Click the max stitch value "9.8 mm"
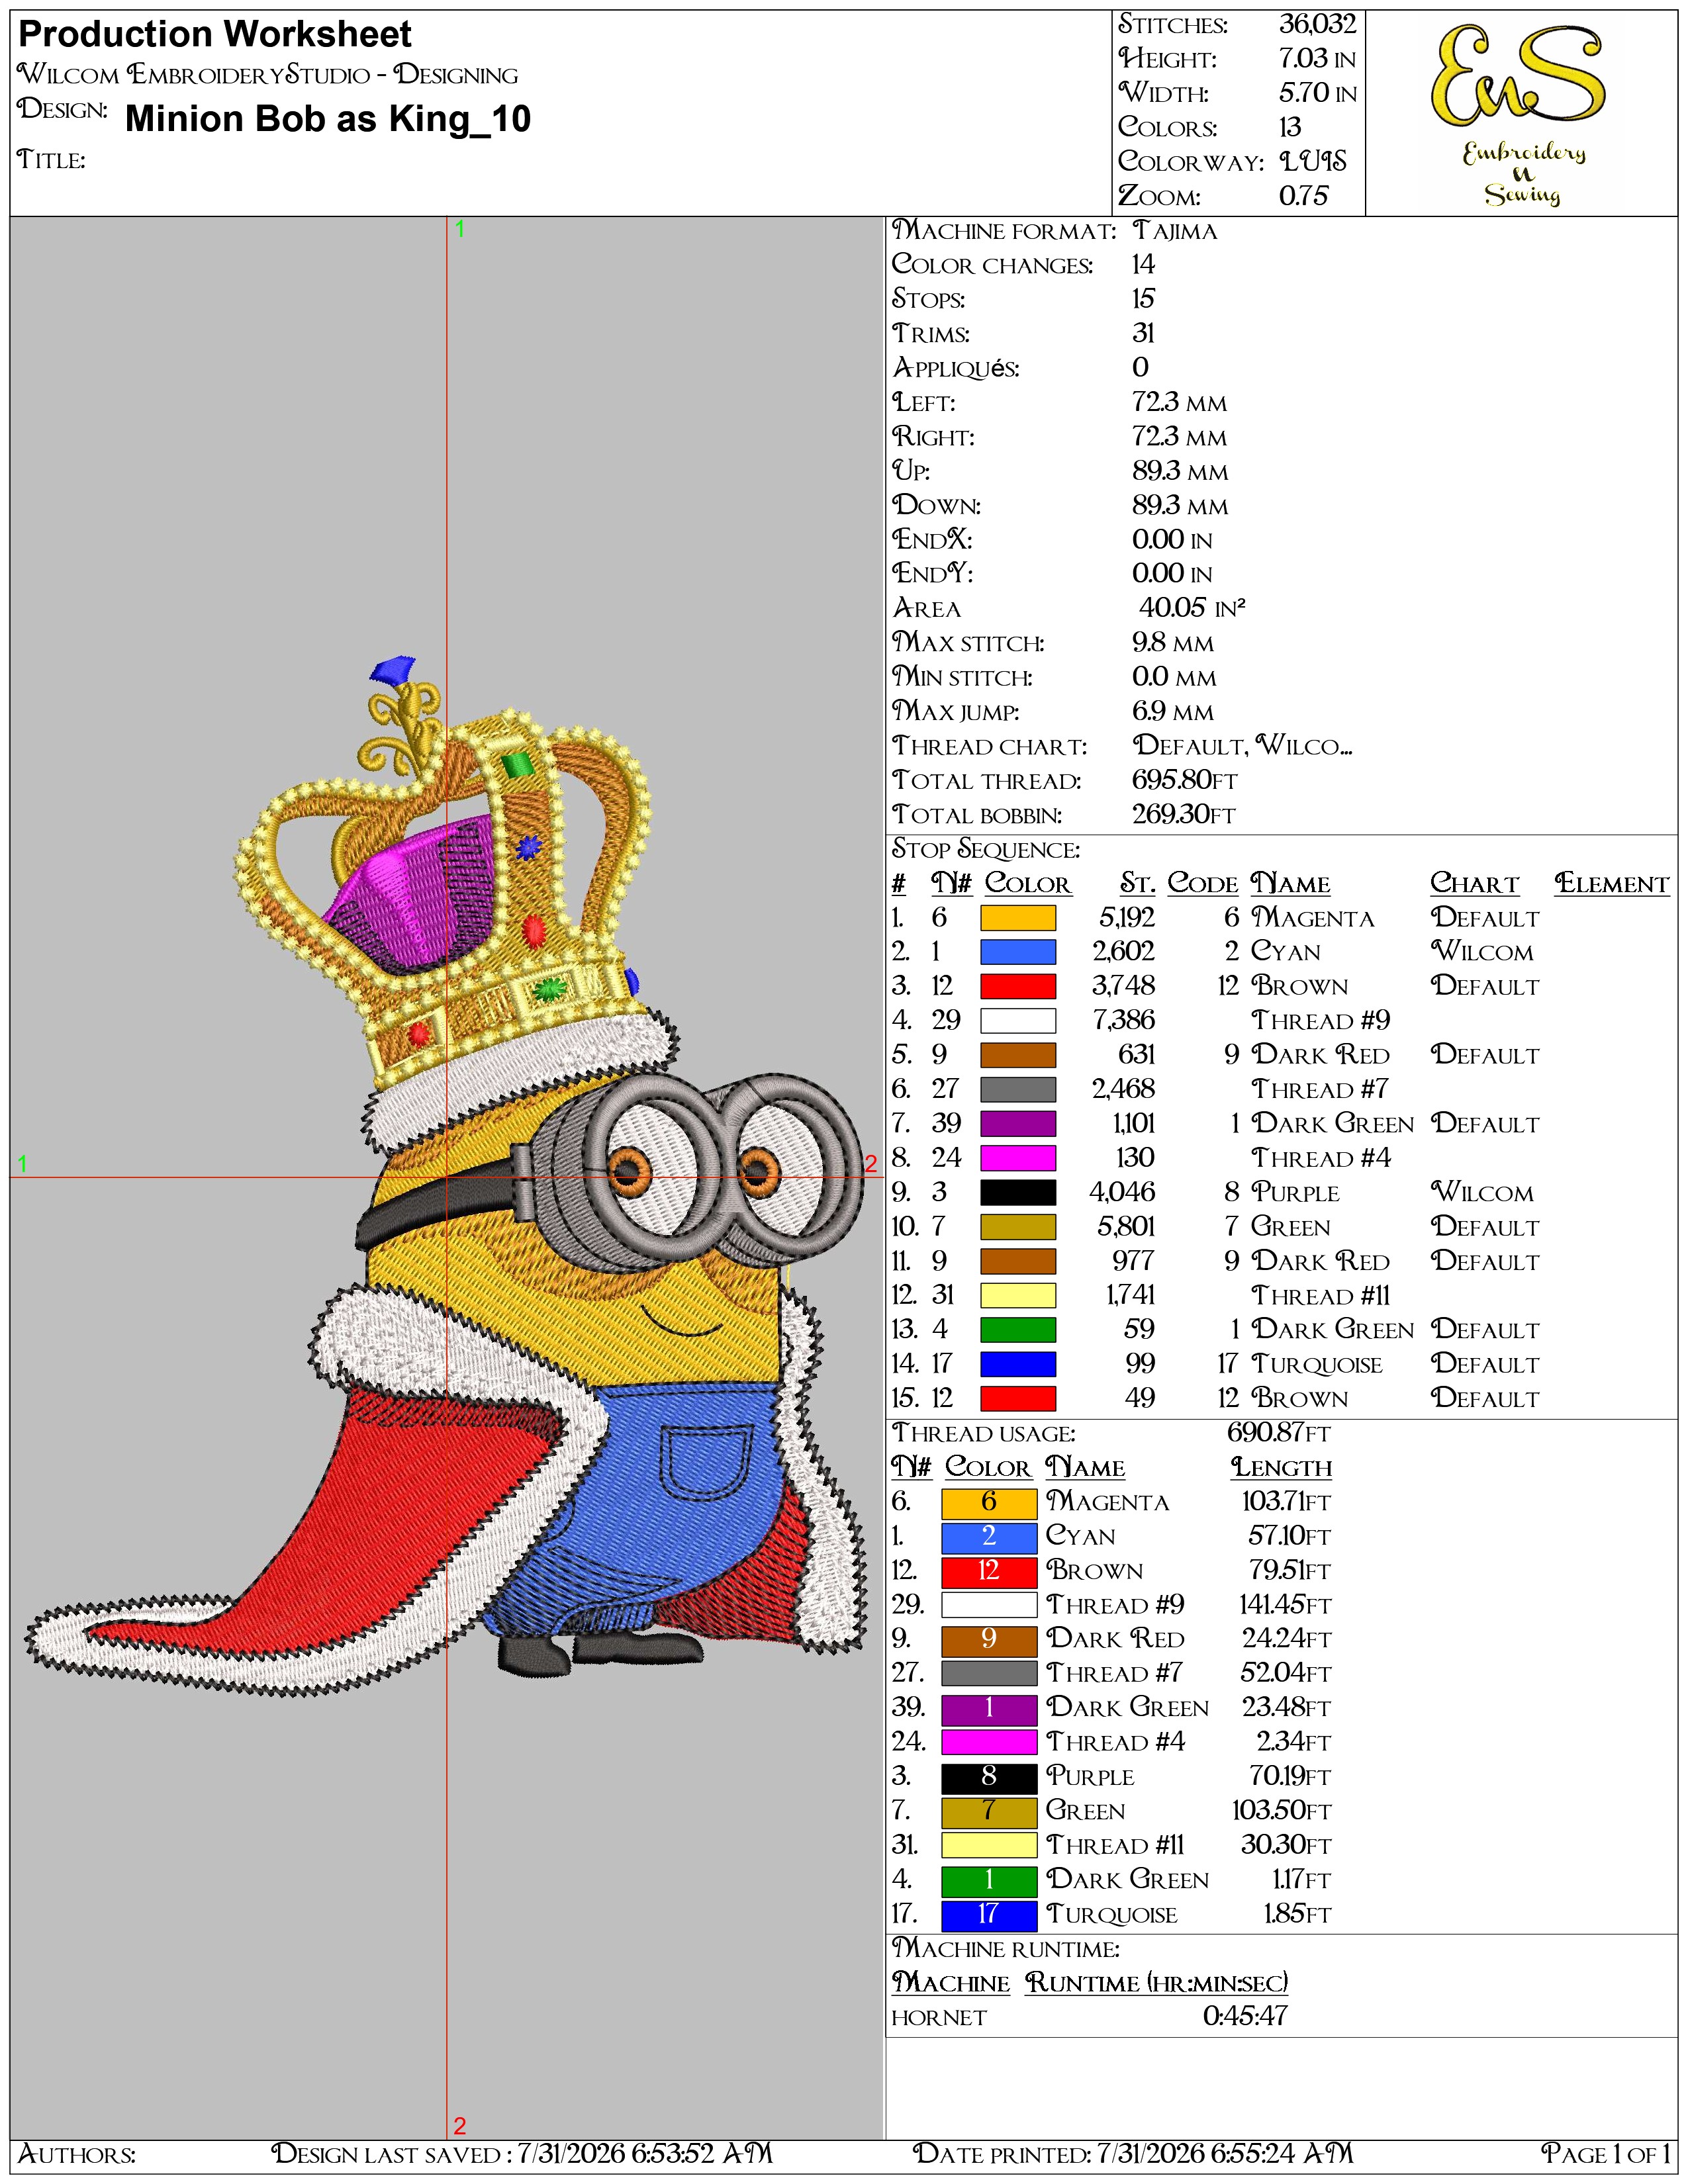 pyautogui.click(x=1173, y=643)
